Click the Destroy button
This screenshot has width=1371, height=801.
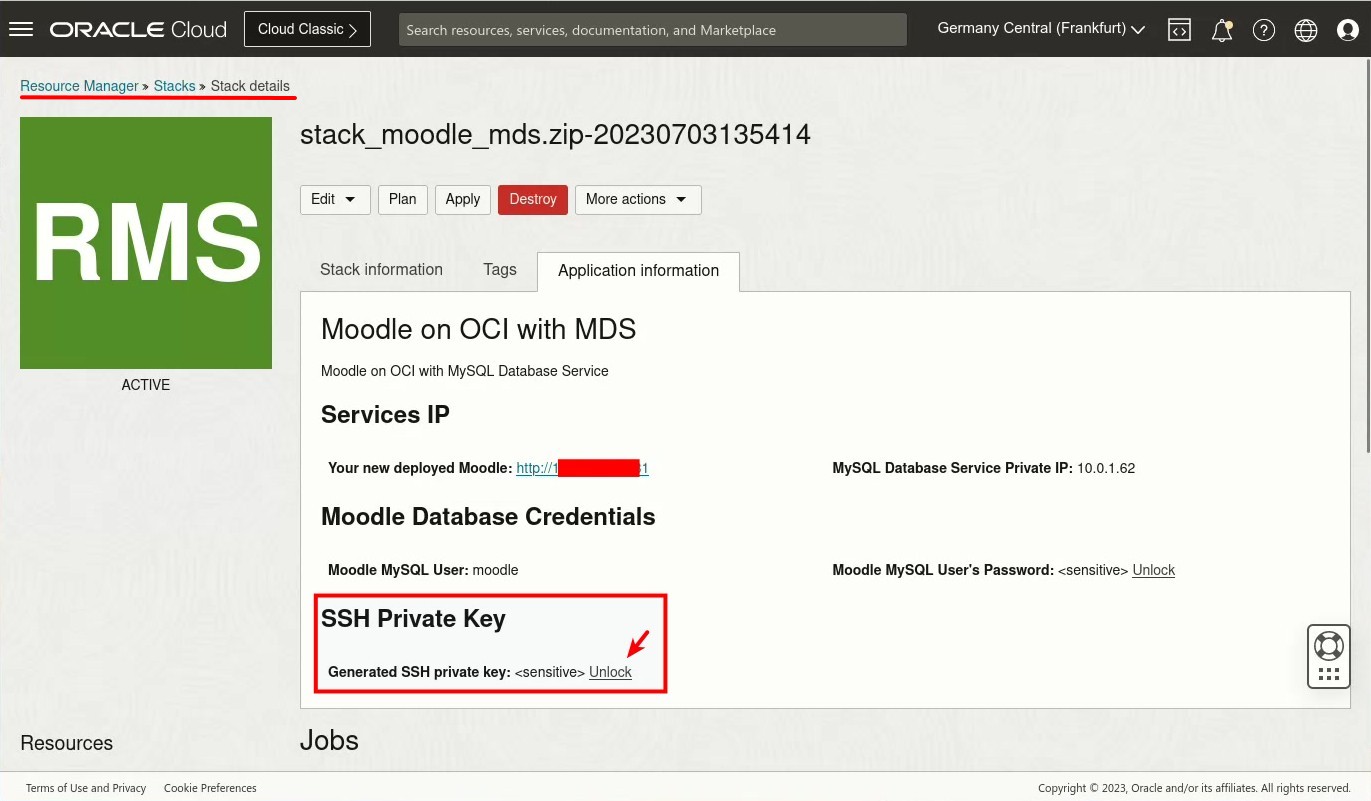click(532, 199)
